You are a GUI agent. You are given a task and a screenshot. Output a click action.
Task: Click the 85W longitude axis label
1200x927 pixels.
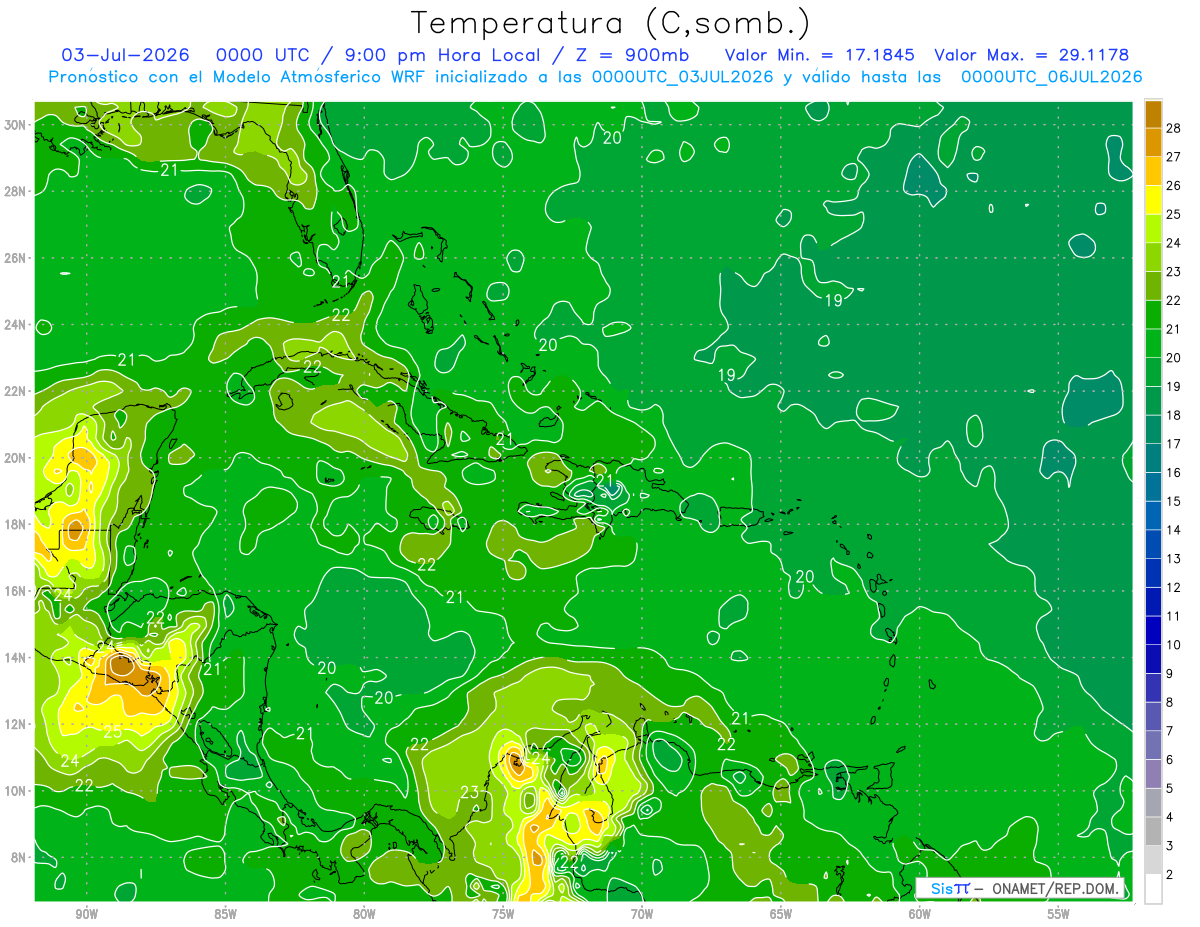pyautogui.click(x=225, y=914)
